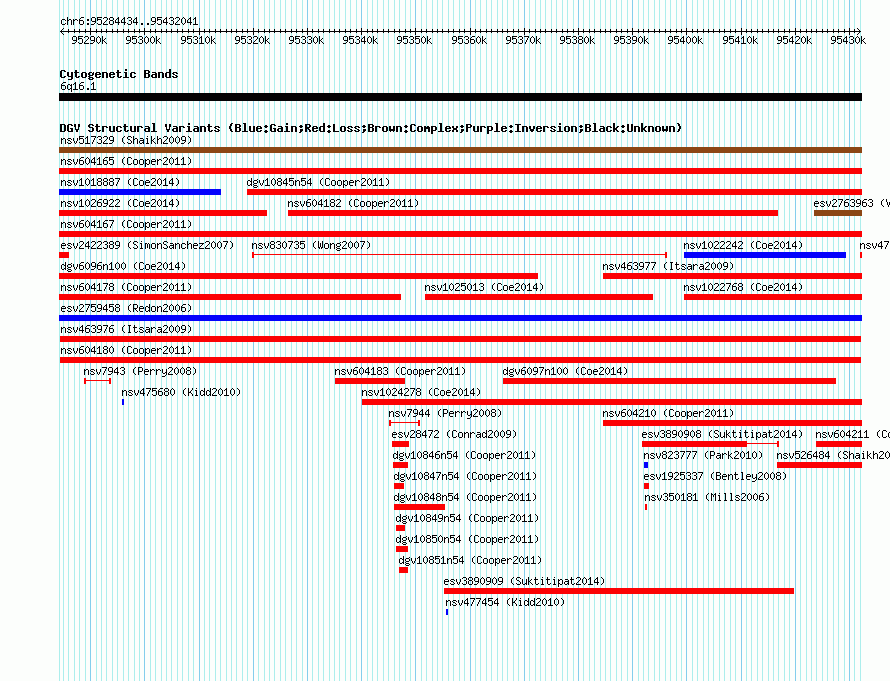
Task: Click the DGV Structural Variants track title
Action: pos(371,128)
